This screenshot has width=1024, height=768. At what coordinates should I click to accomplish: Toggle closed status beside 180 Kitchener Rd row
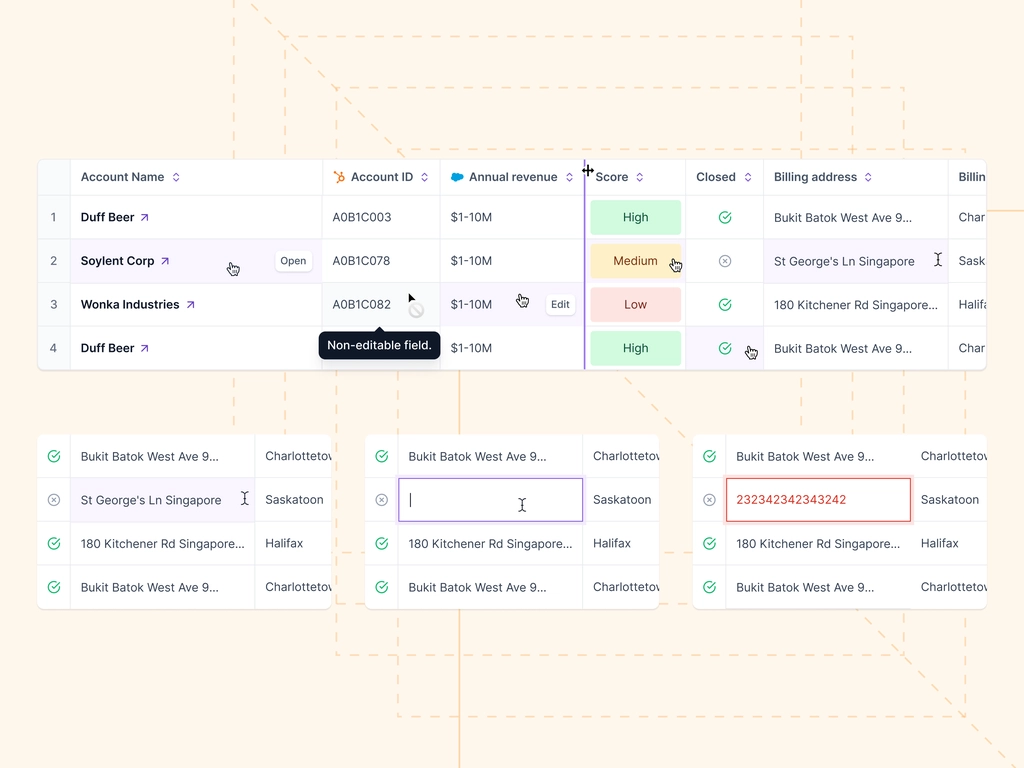[53, 543]
